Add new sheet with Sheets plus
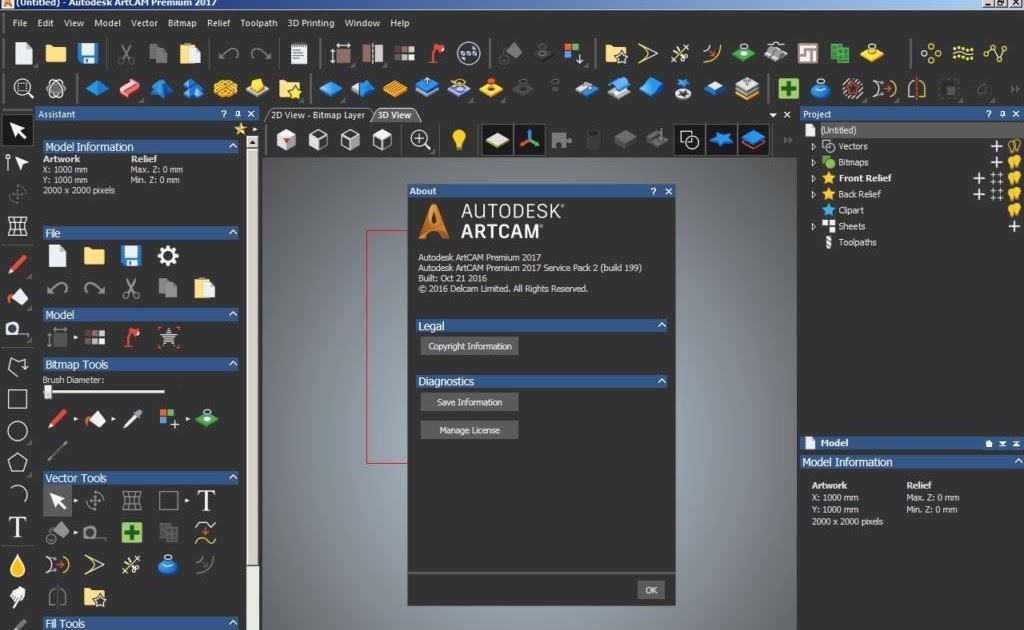The image size is (1024, 630). [x=1014, y=226]
